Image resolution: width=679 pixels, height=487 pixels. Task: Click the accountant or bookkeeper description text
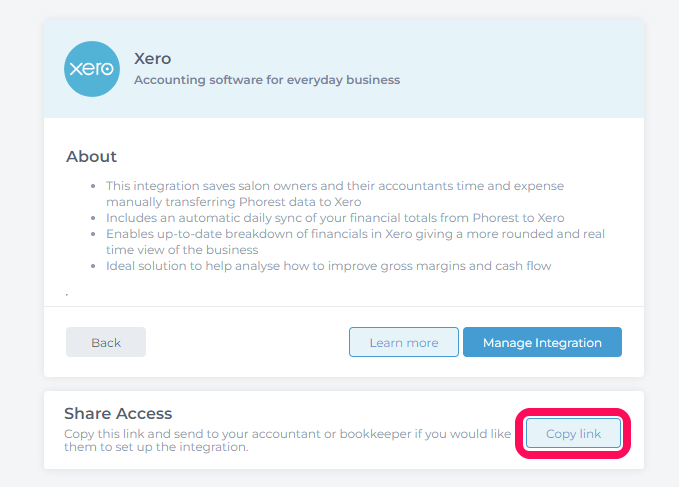pos(288,440)
